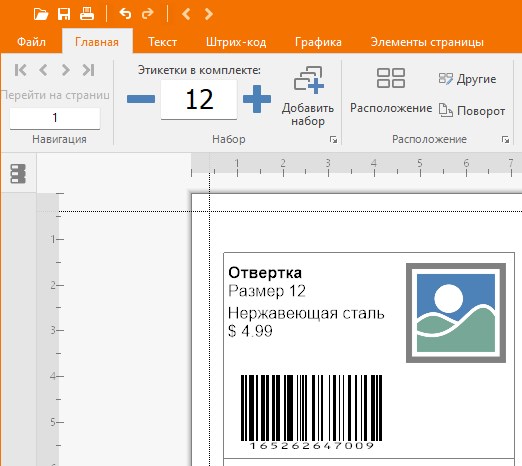This screenshot has height=466, width=522.
Task: Open file using the folder icon
Action: pyautogui.click(x=41, y=14)
